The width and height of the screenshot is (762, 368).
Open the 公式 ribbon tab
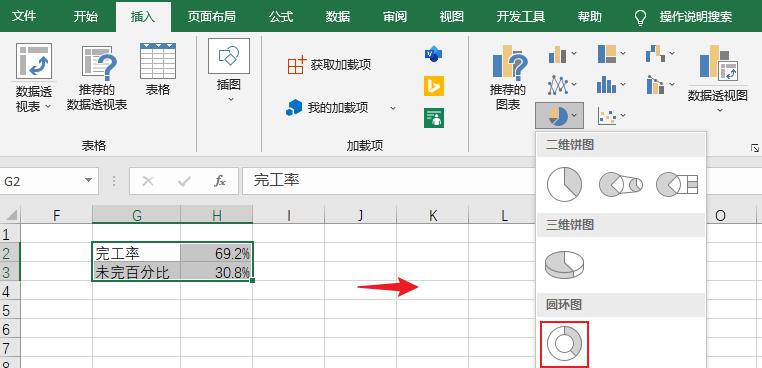281,17
